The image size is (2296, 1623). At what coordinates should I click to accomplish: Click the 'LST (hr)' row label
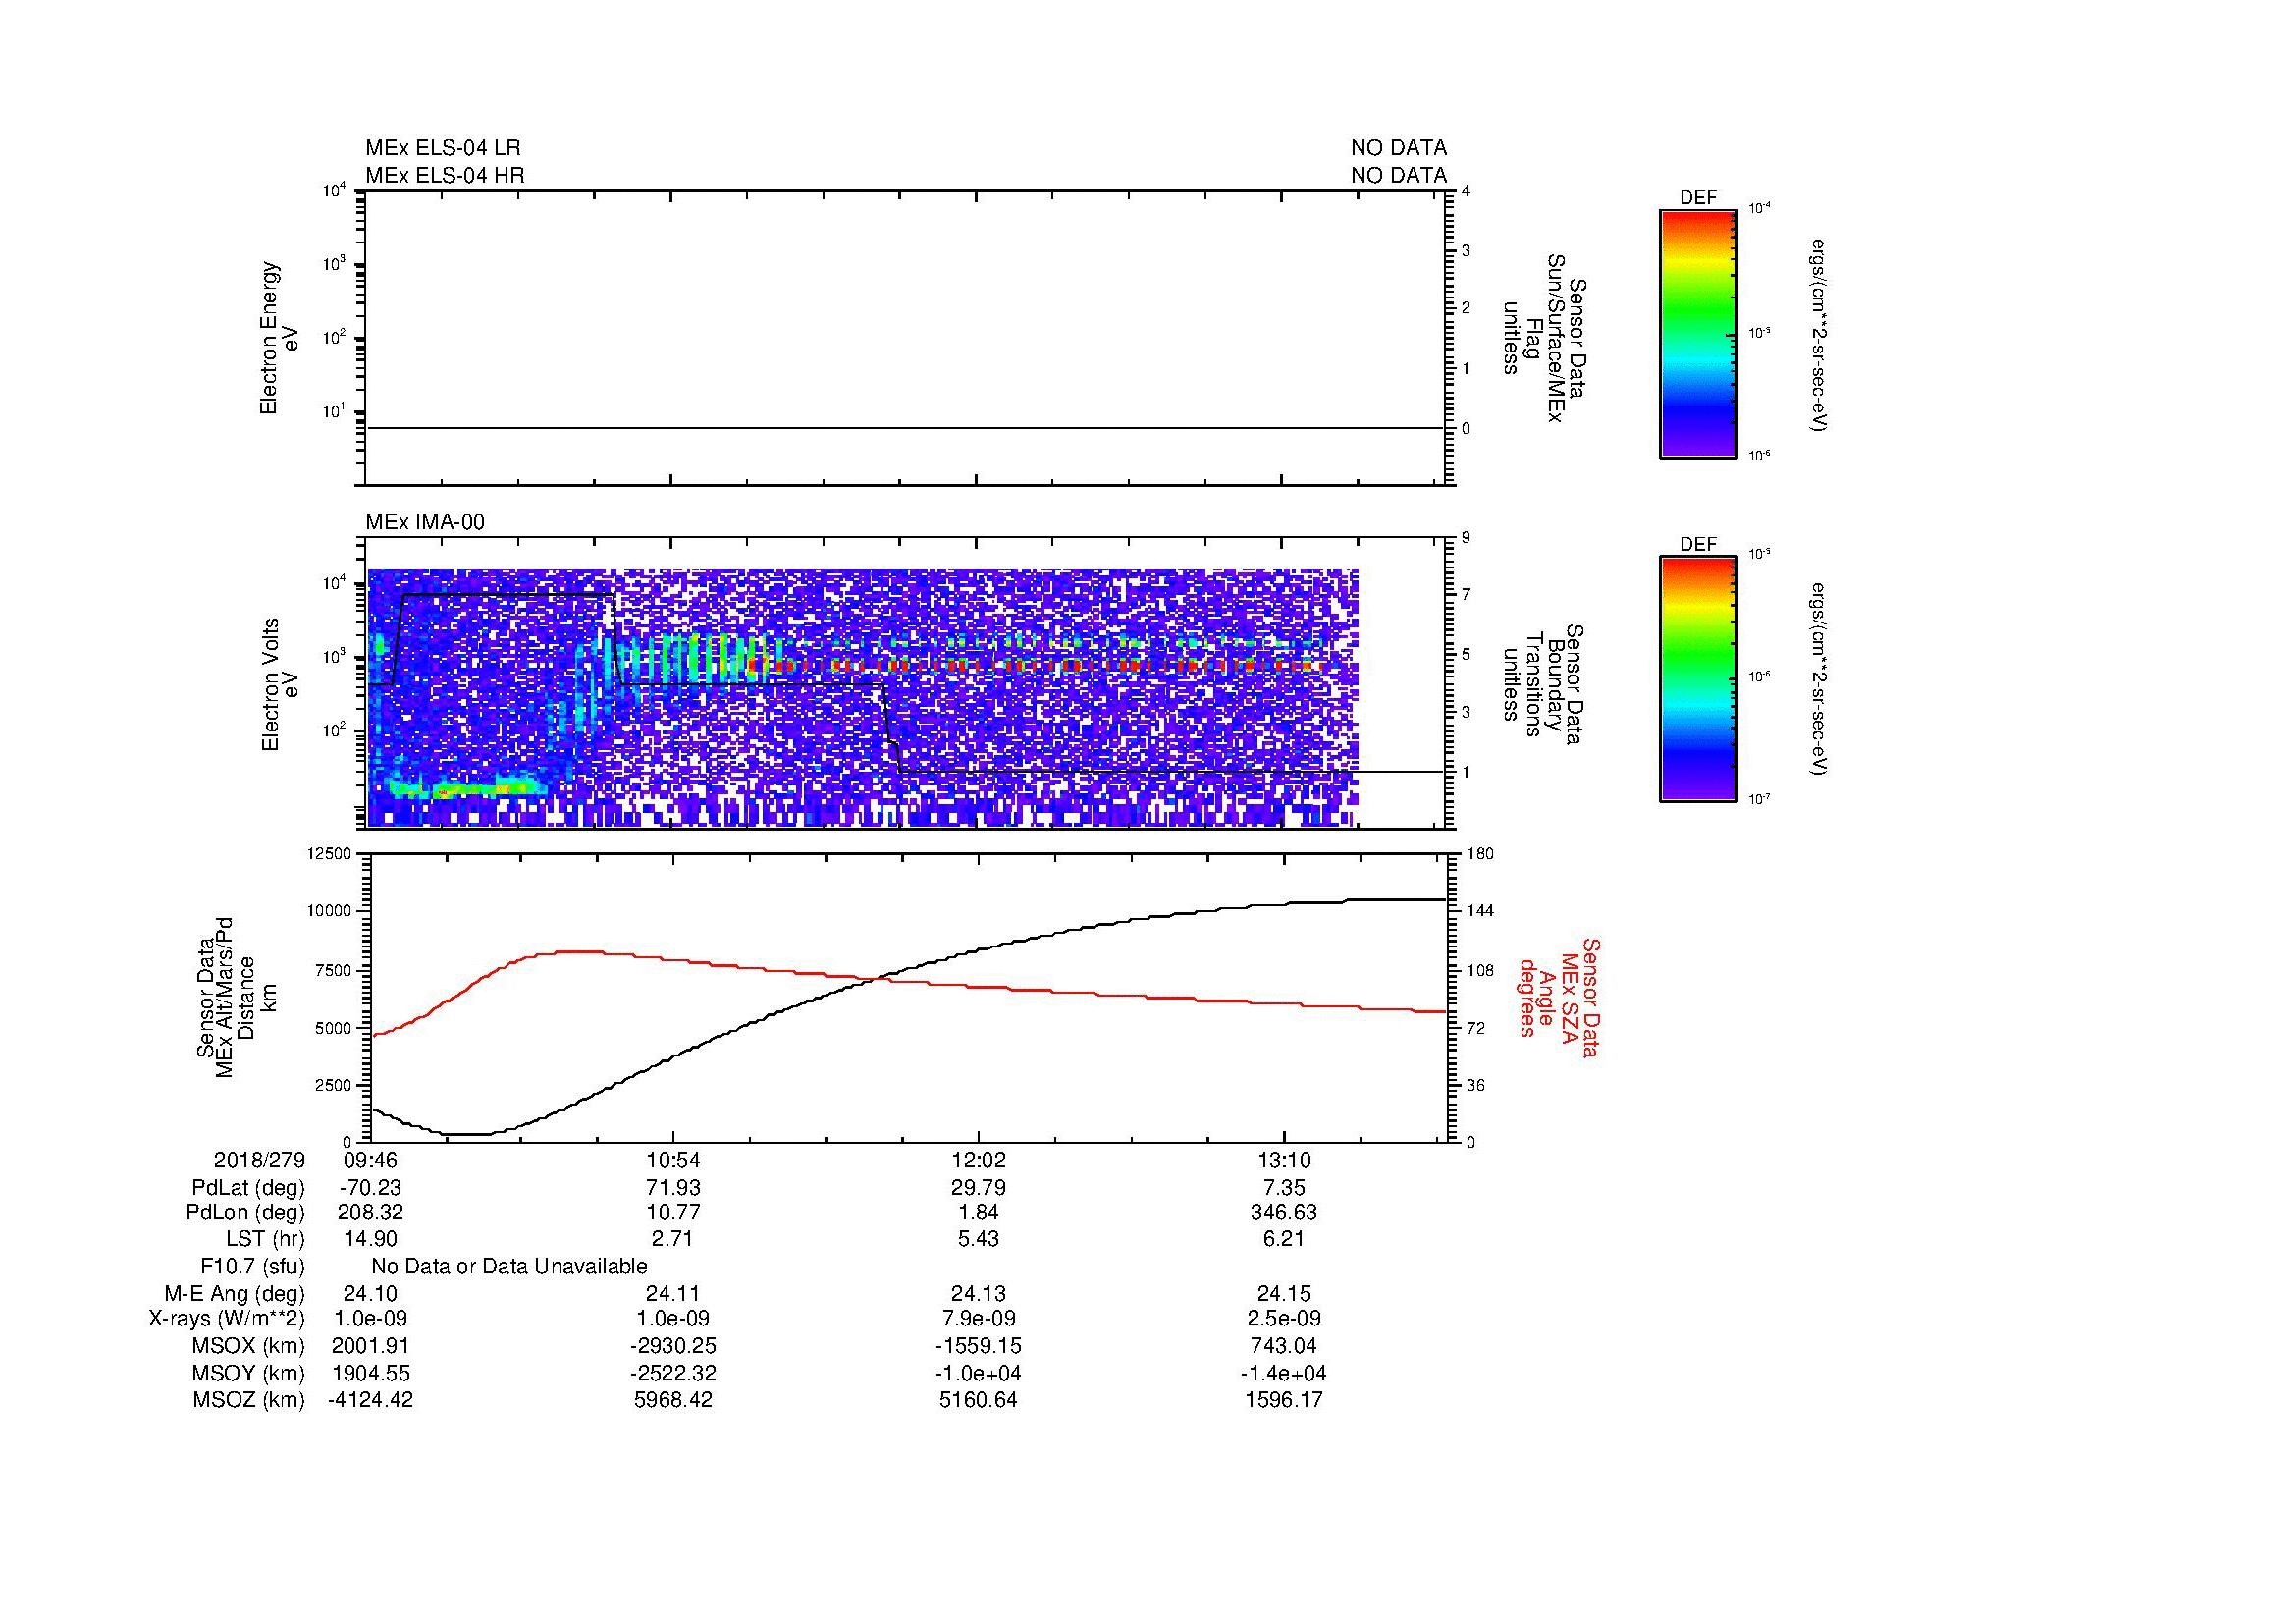pyautogui.click(x=265, y=1240)
